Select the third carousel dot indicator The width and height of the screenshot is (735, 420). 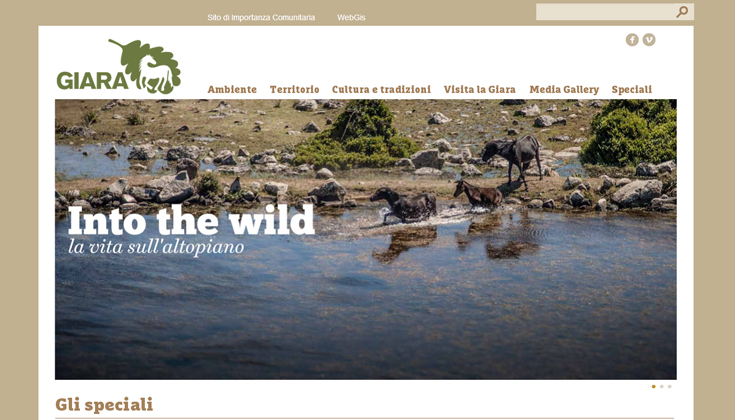pos(669,387)
